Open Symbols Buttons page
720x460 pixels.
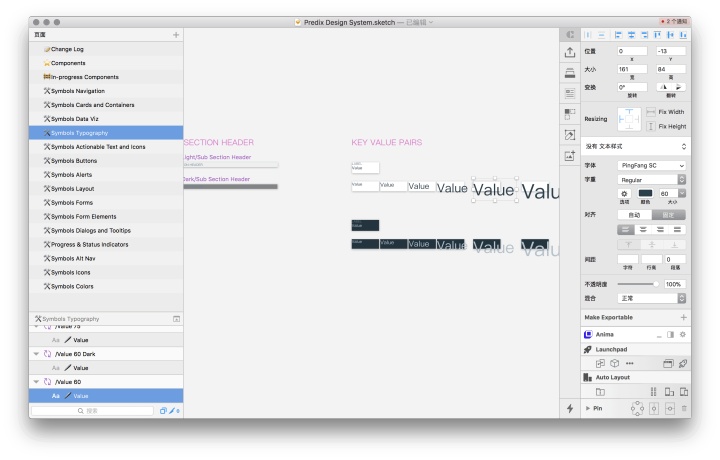(106, 161)
